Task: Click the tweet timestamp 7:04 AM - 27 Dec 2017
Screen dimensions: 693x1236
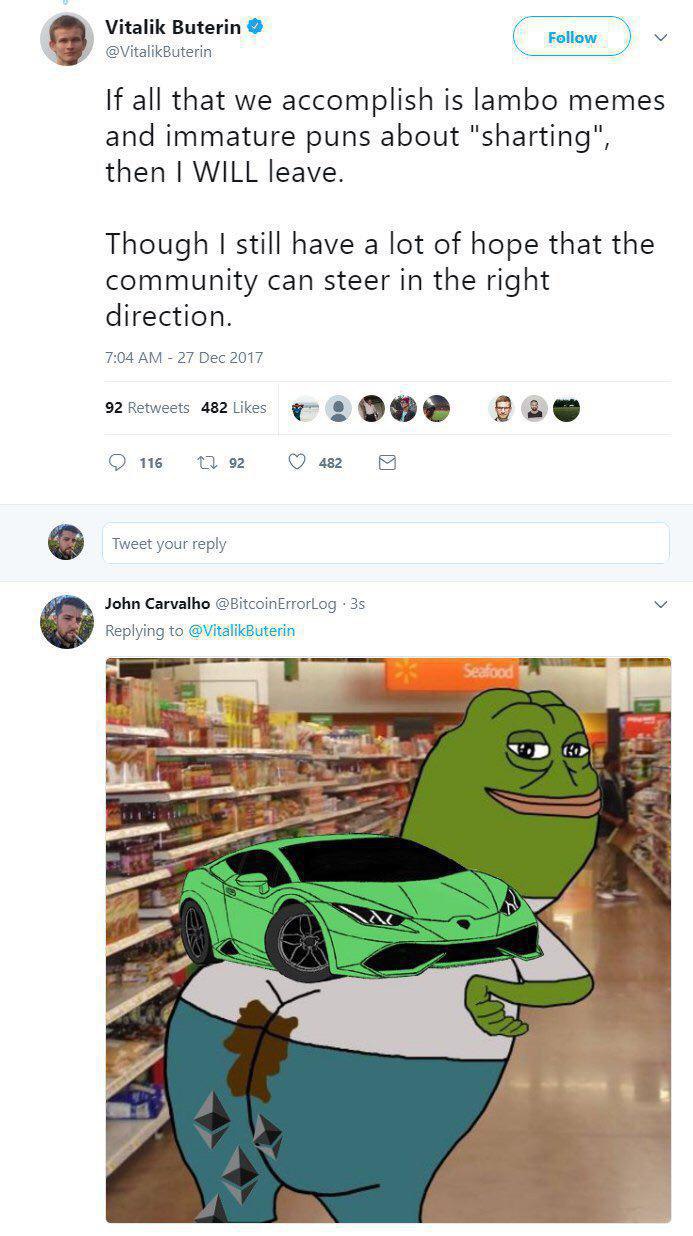Action: [184, 357]
